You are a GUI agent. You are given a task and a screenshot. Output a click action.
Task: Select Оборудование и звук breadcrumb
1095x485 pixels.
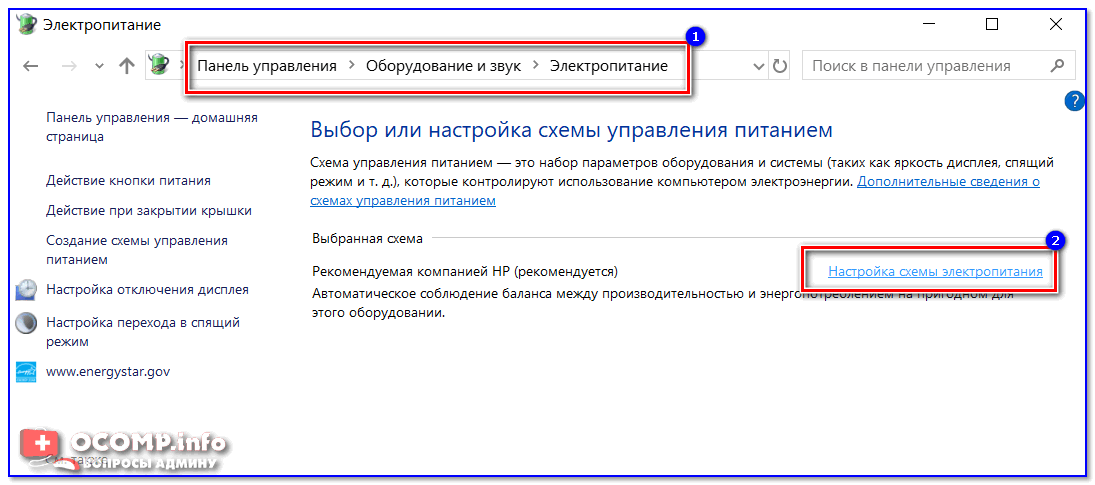443,66
